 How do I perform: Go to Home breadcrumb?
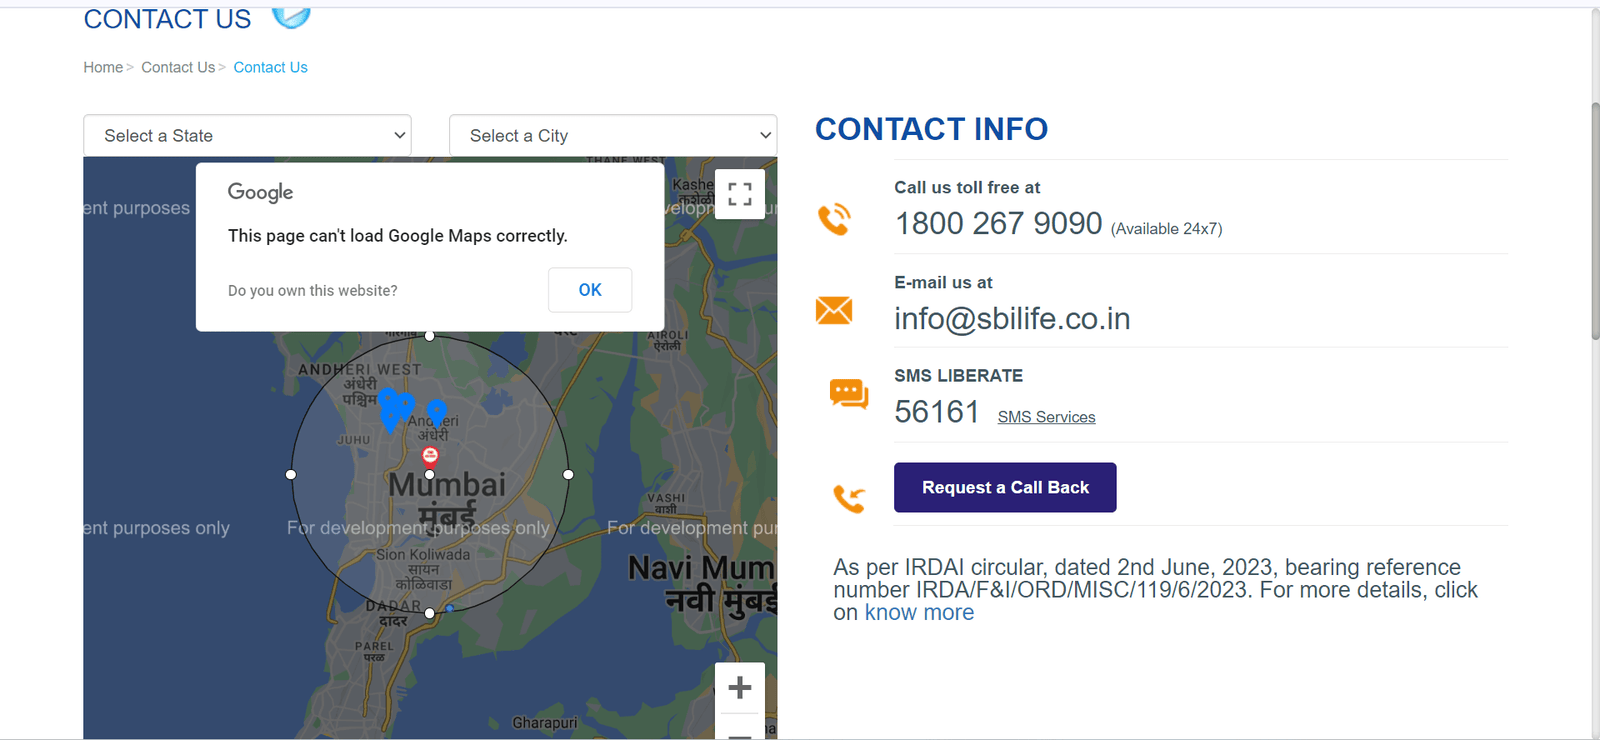pos(103,67)
